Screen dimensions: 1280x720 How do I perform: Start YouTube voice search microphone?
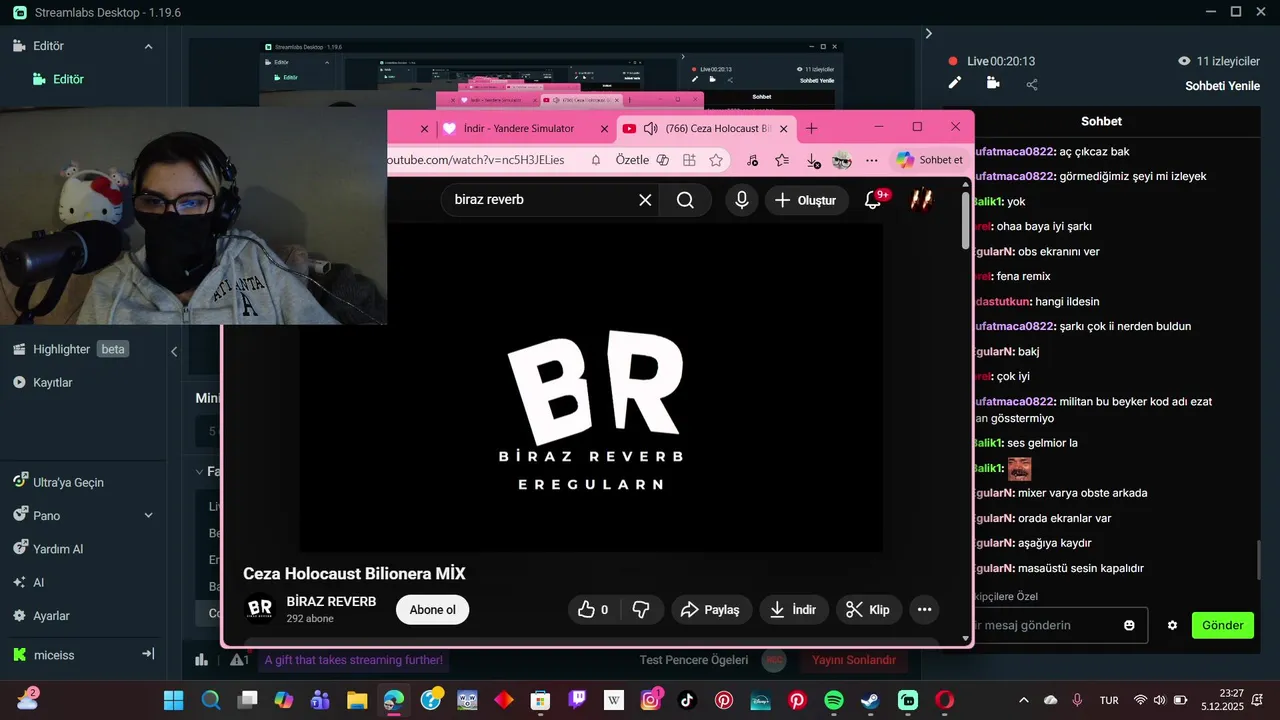click(741, 200)
